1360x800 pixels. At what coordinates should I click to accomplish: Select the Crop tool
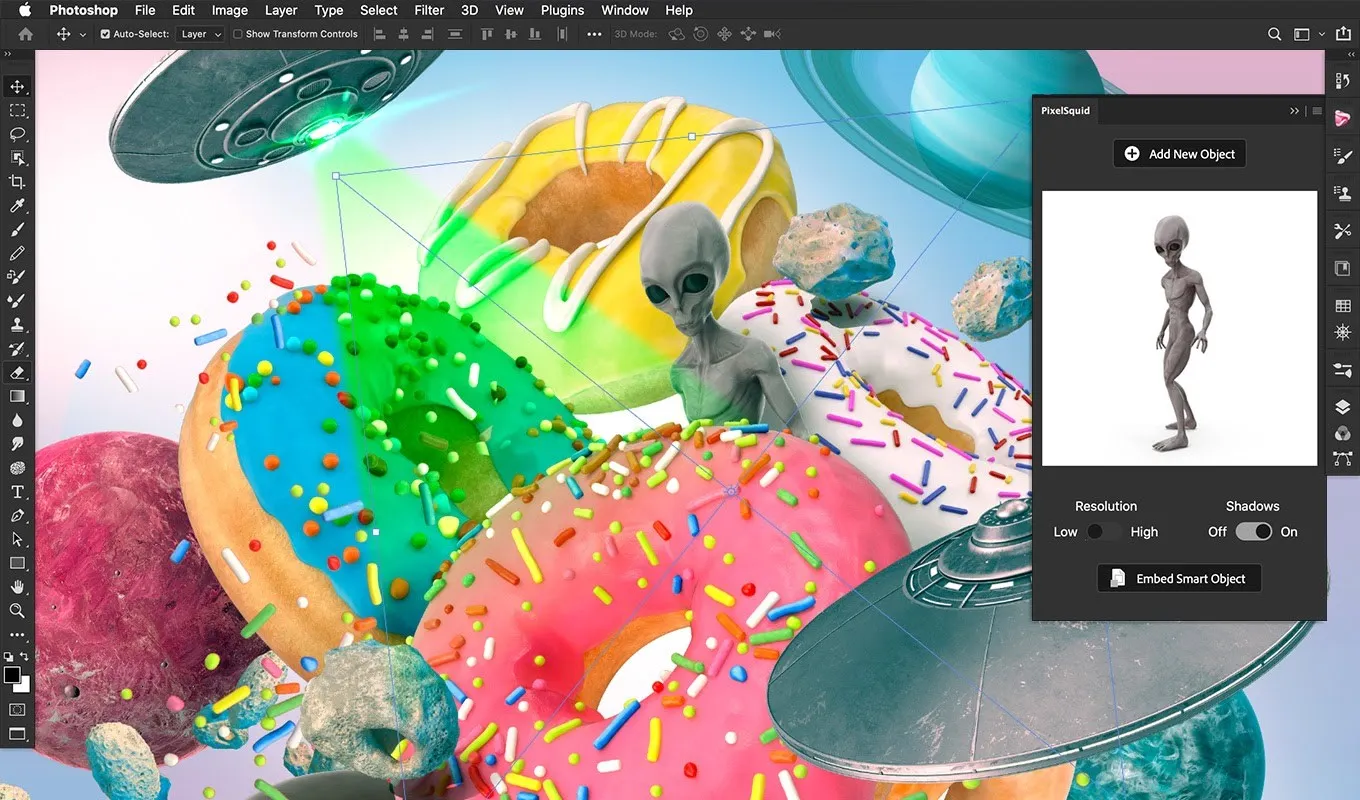pyautogui.click(x=17, y=182)
